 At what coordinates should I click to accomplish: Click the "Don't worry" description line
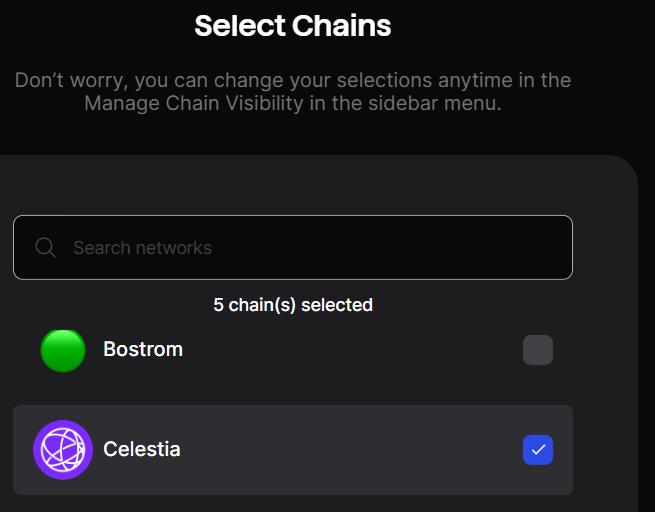(293, 80)
